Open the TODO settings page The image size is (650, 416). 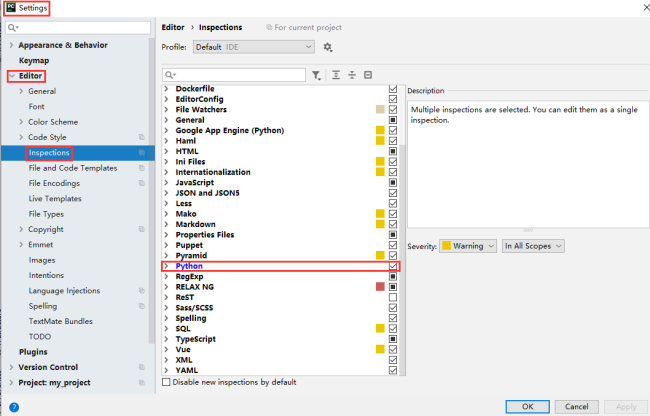40,336
